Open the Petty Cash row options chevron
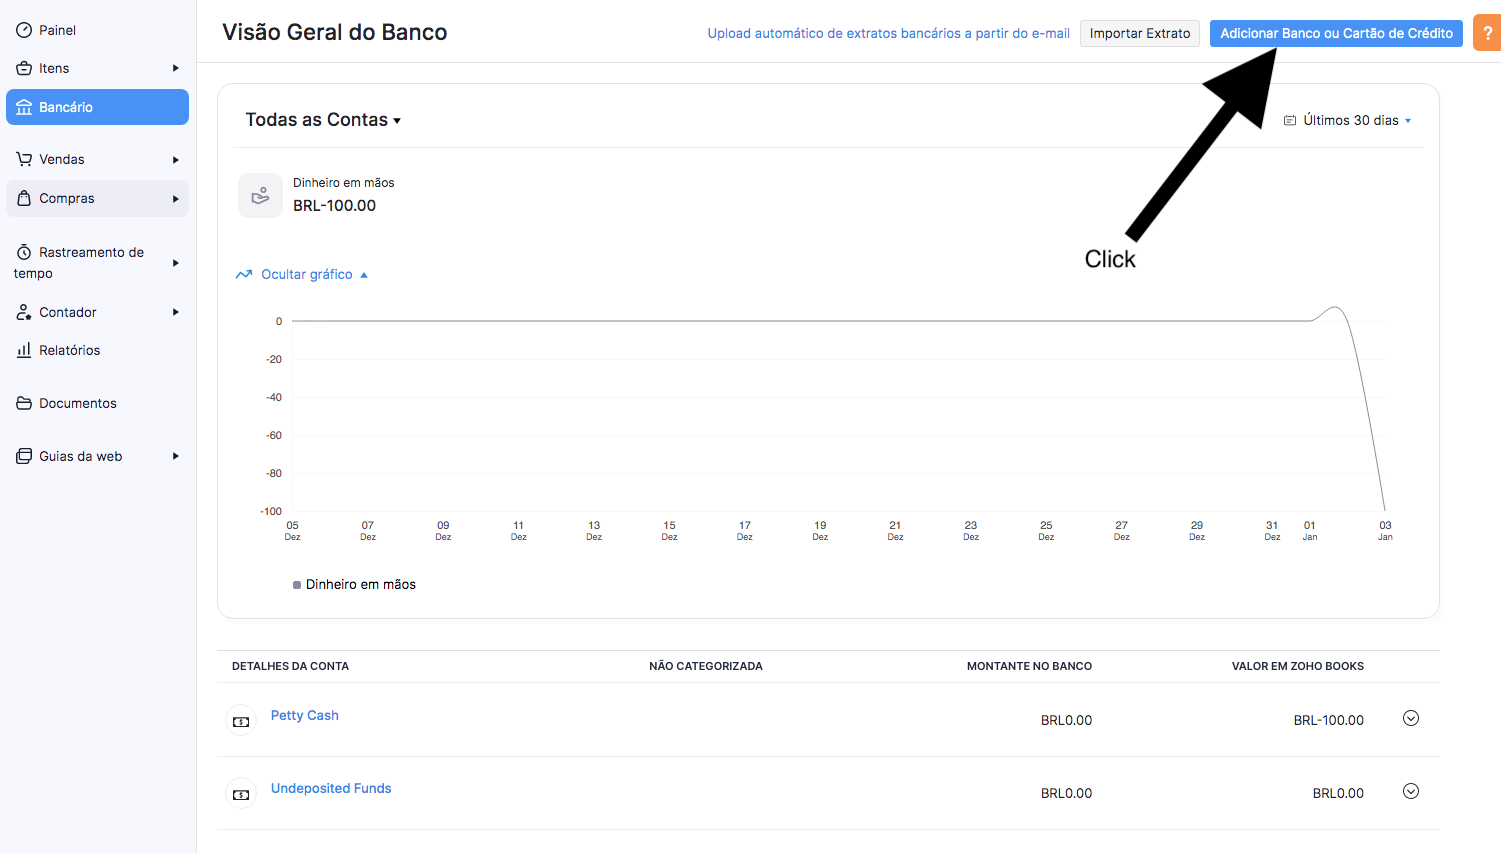This screenshot has width=1501, height=853. tap(1411, 718)
